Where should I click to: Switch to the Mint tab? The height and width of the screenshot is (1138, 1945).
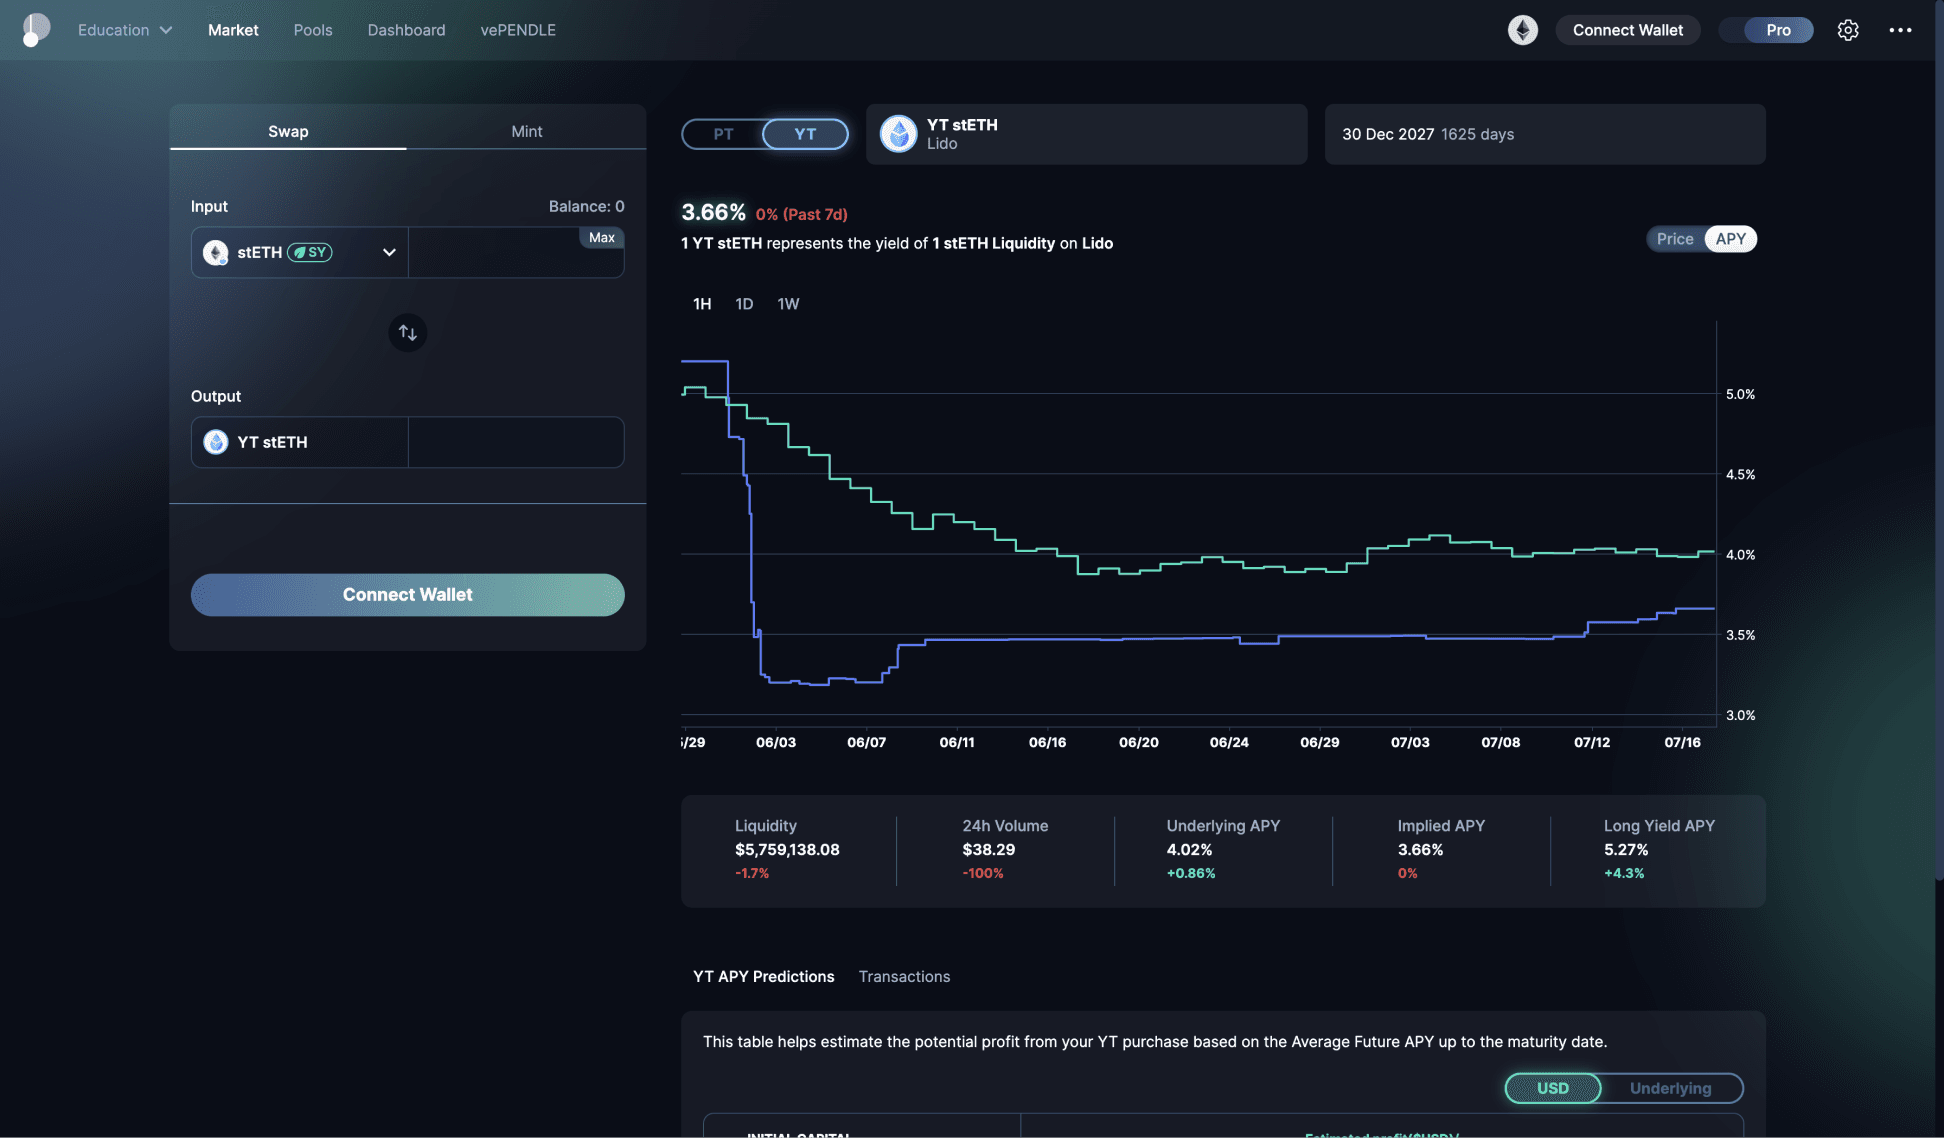click(527, 131)
